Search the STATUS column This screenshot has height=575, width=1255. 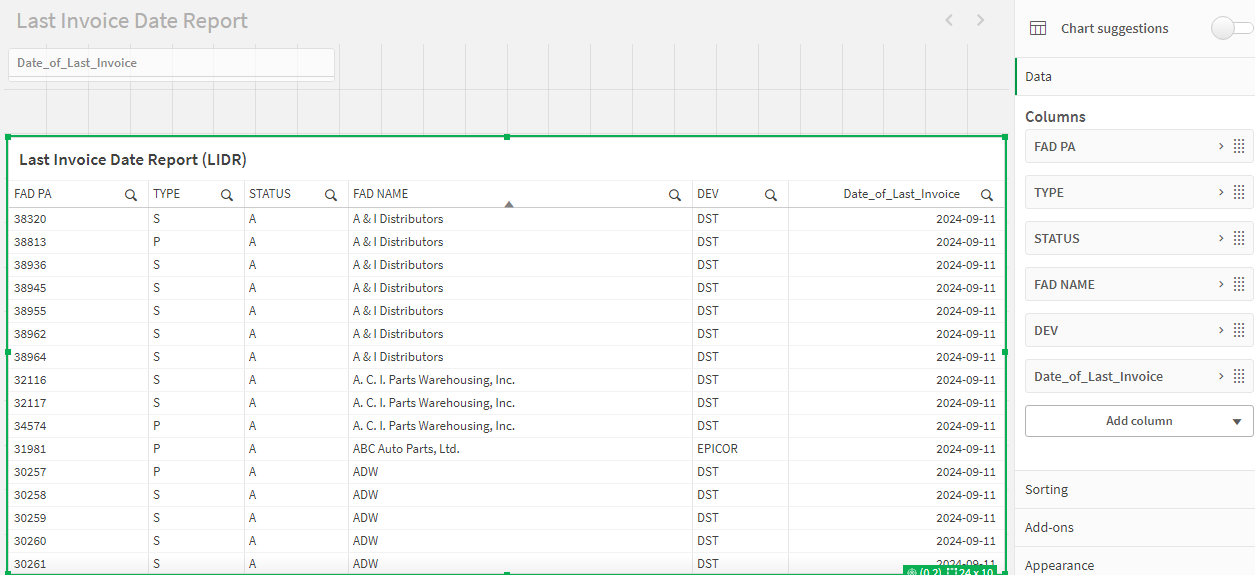331,195
